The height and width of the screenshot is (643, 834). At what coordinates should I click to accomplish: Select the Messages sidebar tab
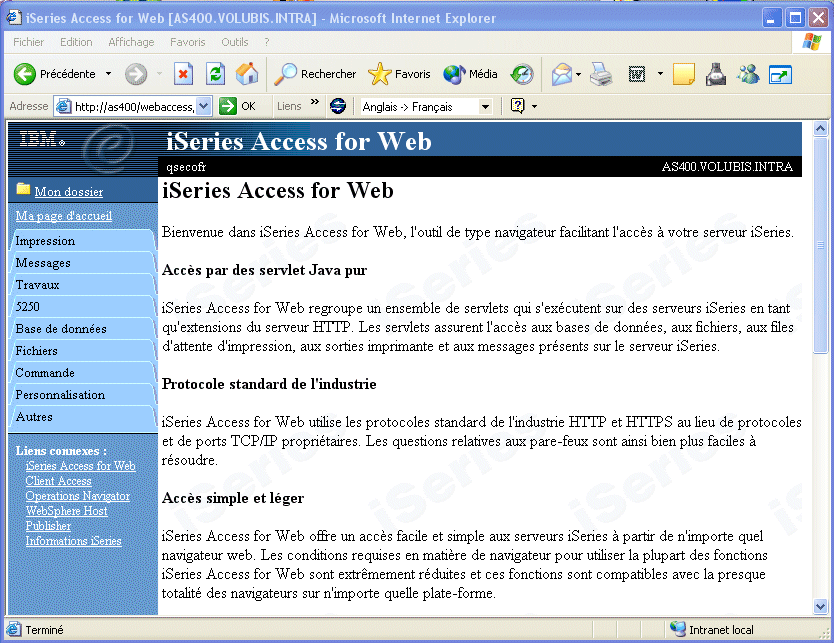pyautogui.click(x=83, y=263)
